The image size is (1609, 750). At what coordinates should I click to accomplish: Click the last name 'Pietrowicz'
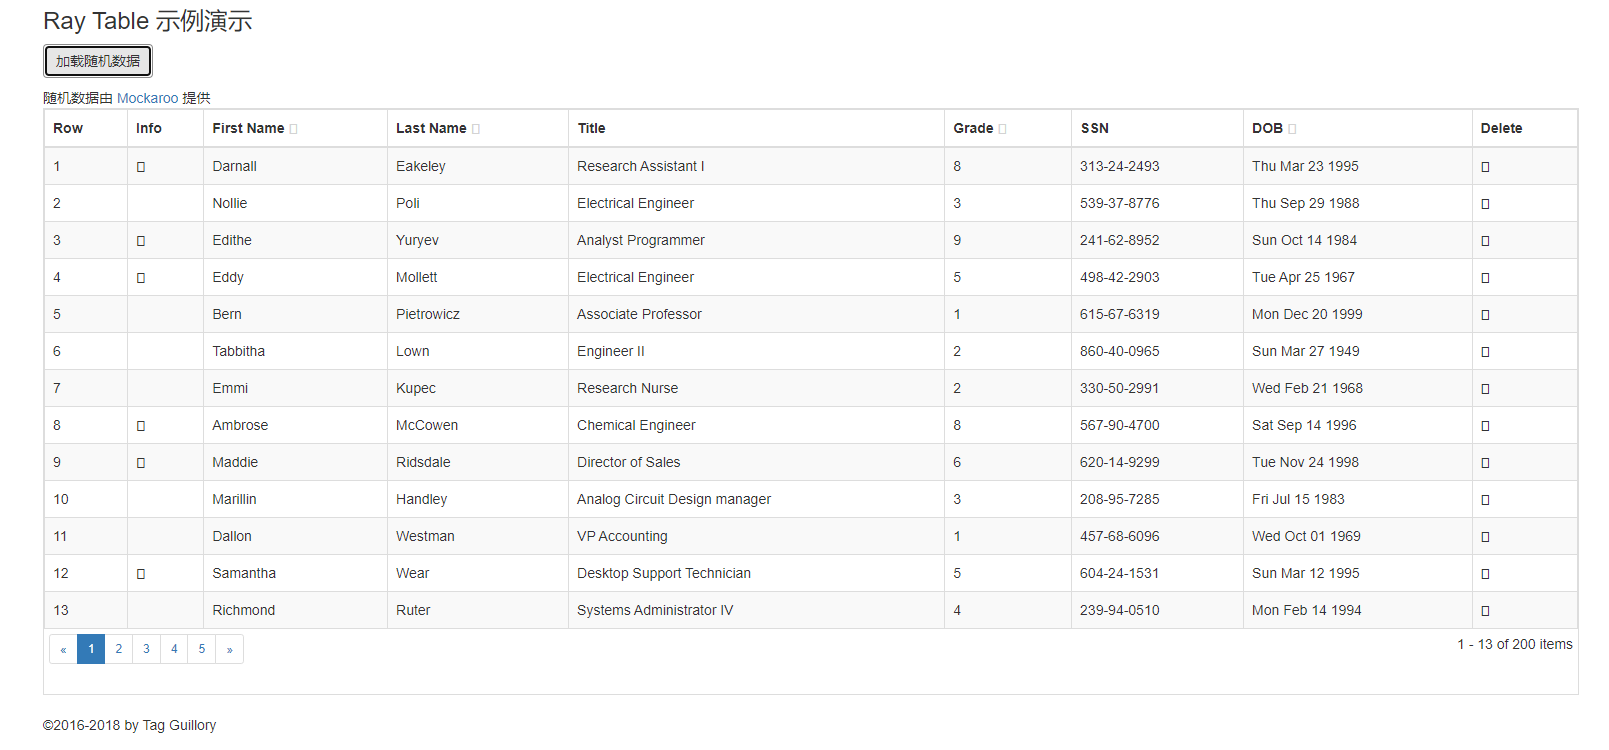coord(428,314)
